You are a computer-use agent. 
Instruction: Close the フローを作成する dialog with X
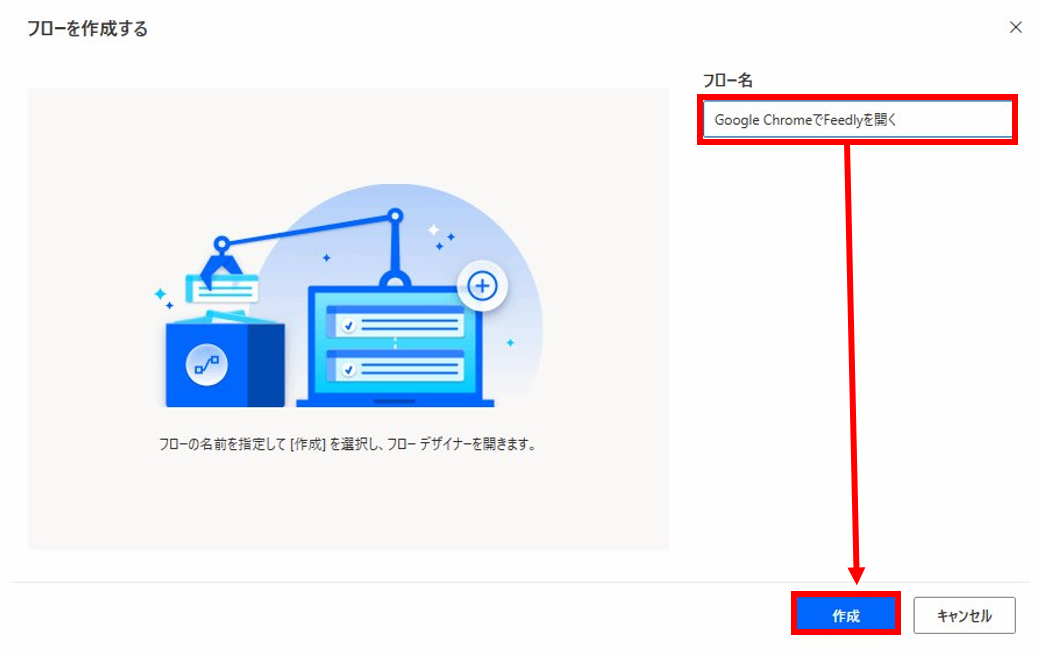click(1015, 27)
